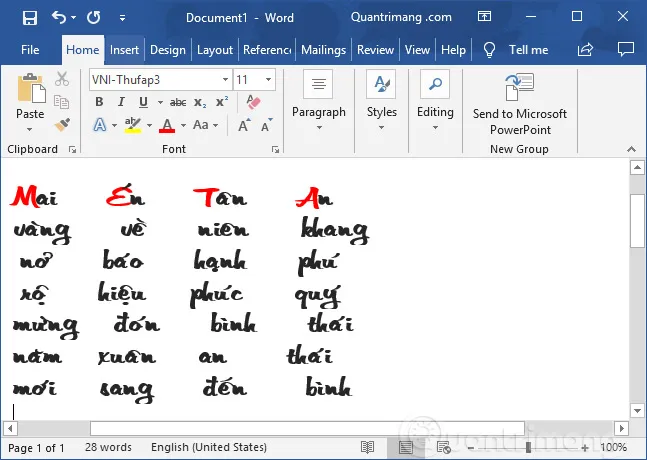This screenshot has width=647, height=460.
Task: Toggle Italic formatting
Action: click(121, 102)
